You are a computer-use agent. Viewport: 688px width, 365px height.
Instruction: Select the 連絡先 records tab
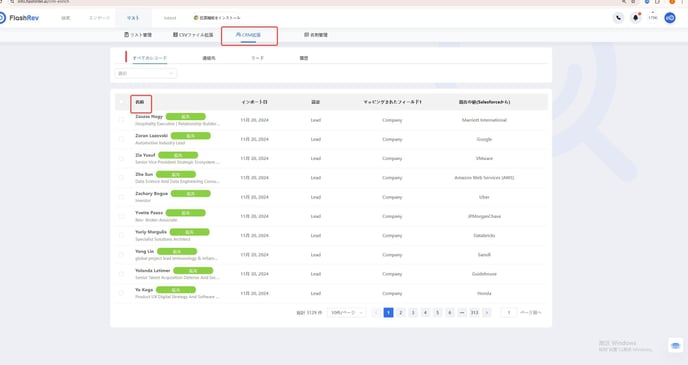(209, 58)
